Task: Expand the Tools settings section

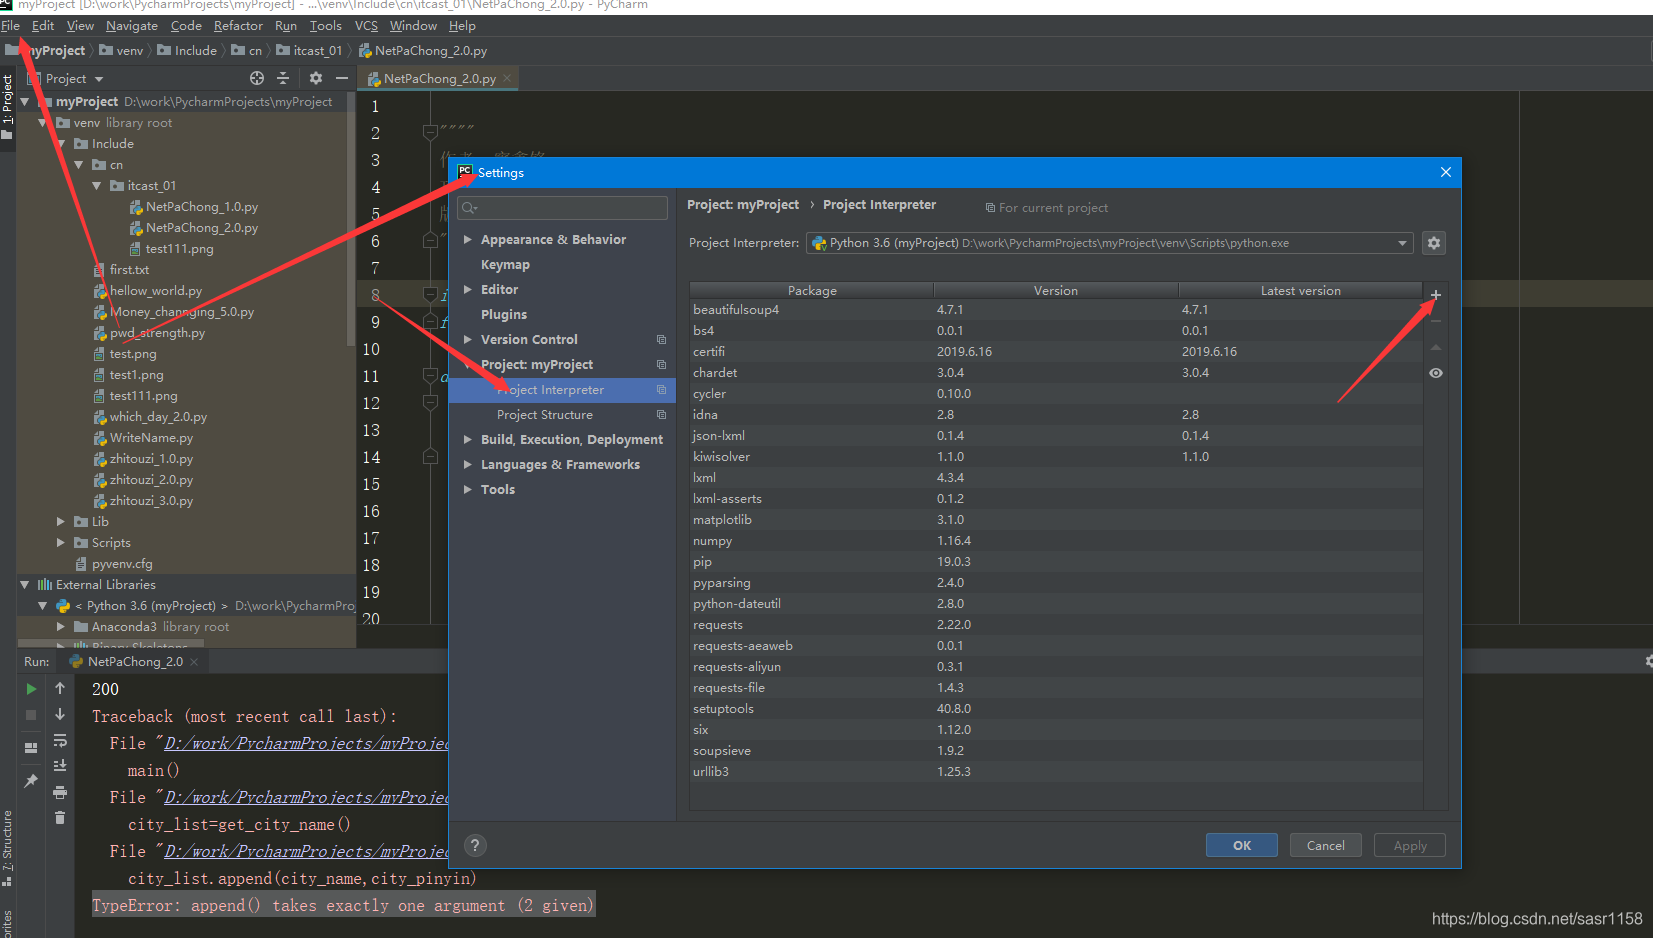Action: click(467, 490)
